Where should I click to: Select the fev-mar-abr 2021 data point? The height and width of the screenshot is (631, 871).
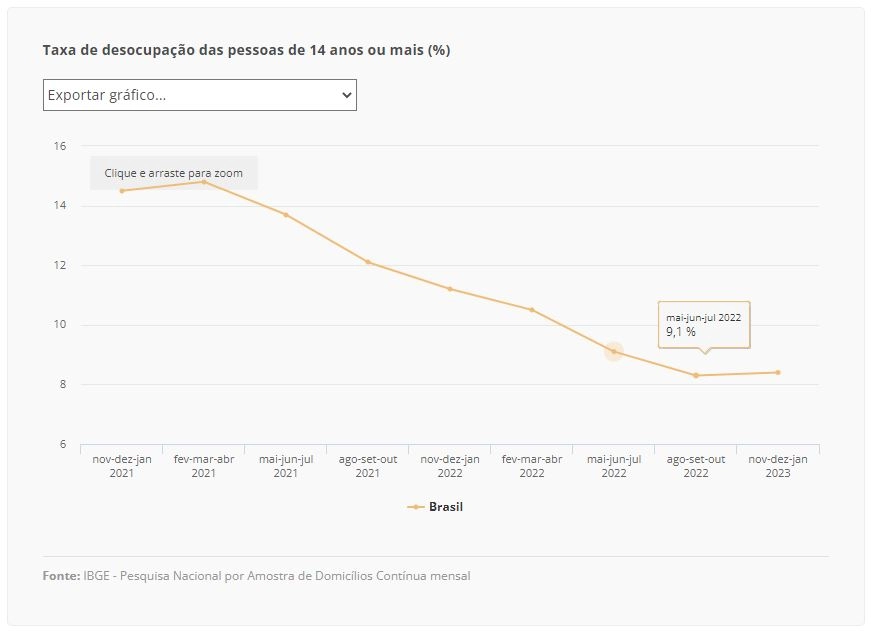204,182
